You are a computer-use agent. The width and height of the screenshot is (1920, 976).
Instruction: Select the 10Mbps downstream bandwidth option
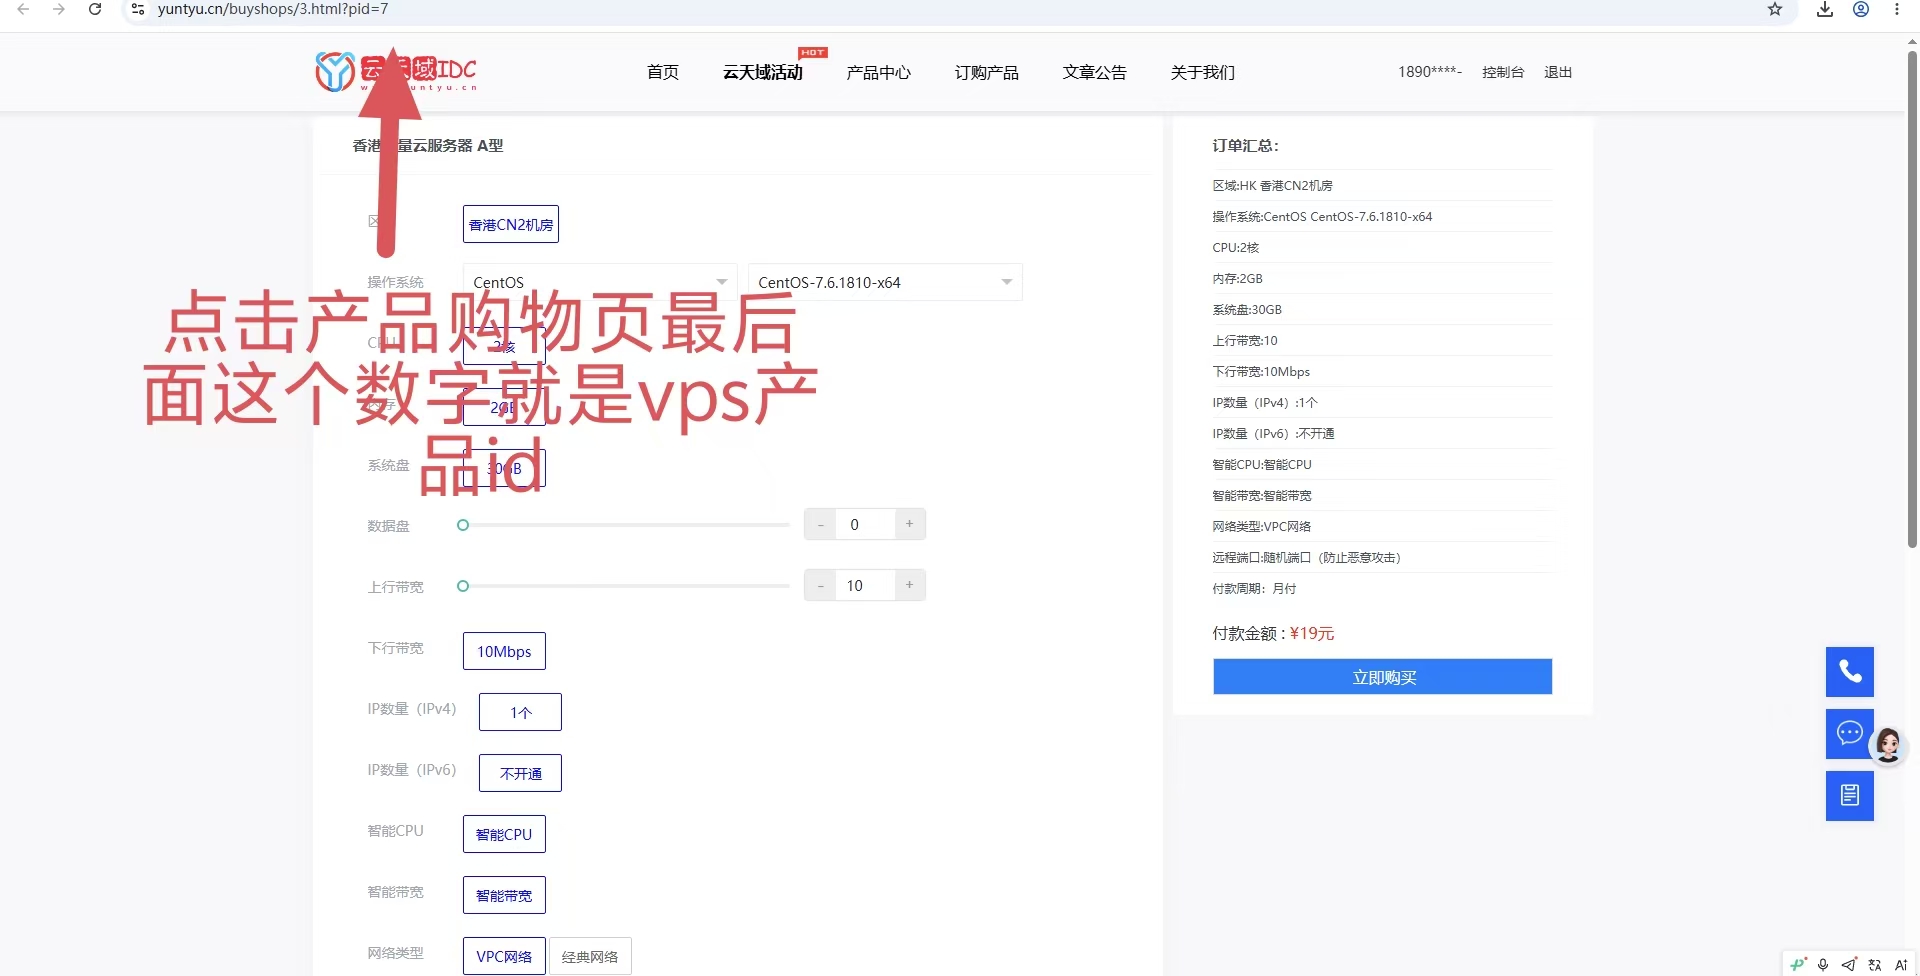(504, 651)
